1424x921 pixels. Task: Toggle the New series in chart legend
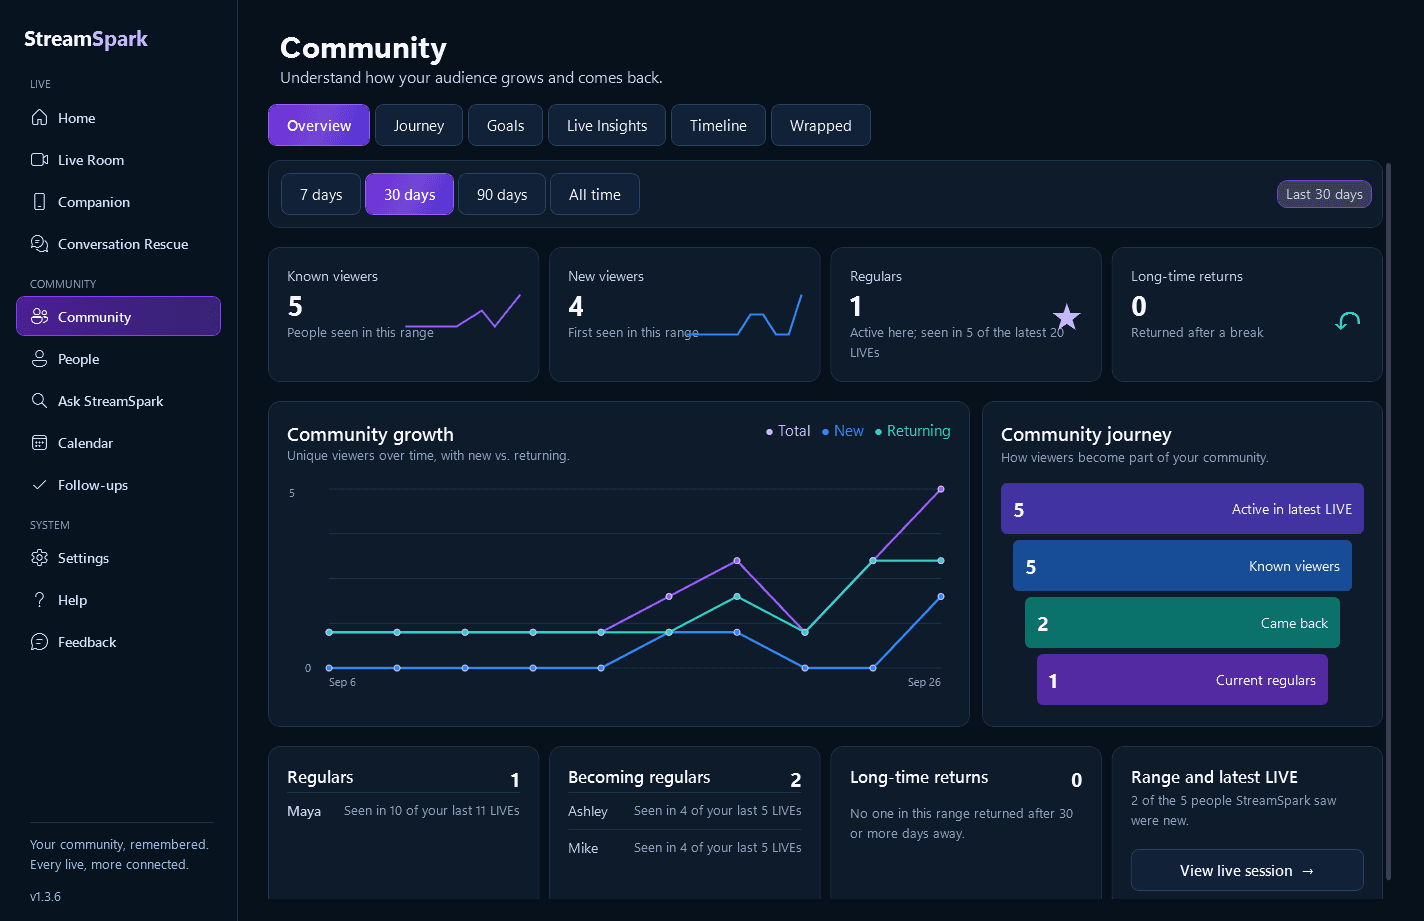842,431
